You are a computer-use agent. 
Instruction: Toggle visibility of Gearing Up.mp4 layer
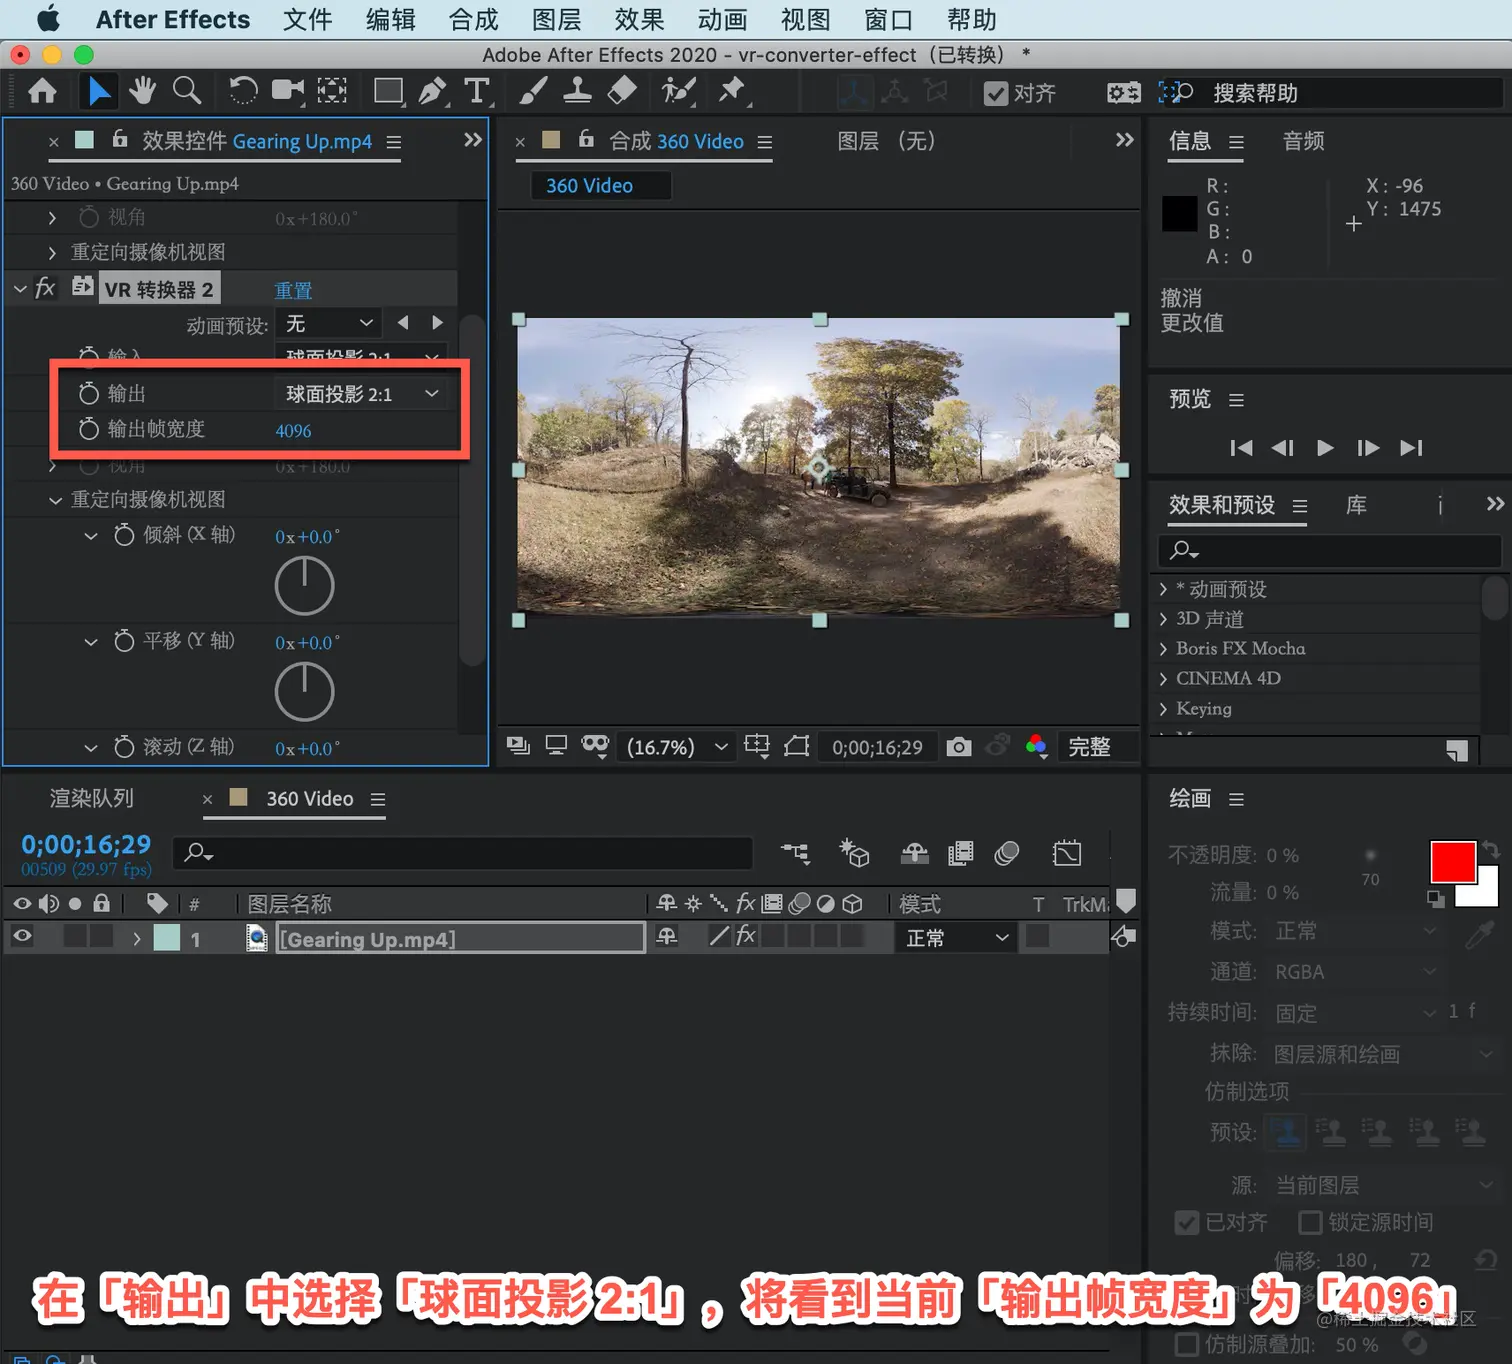22,937
